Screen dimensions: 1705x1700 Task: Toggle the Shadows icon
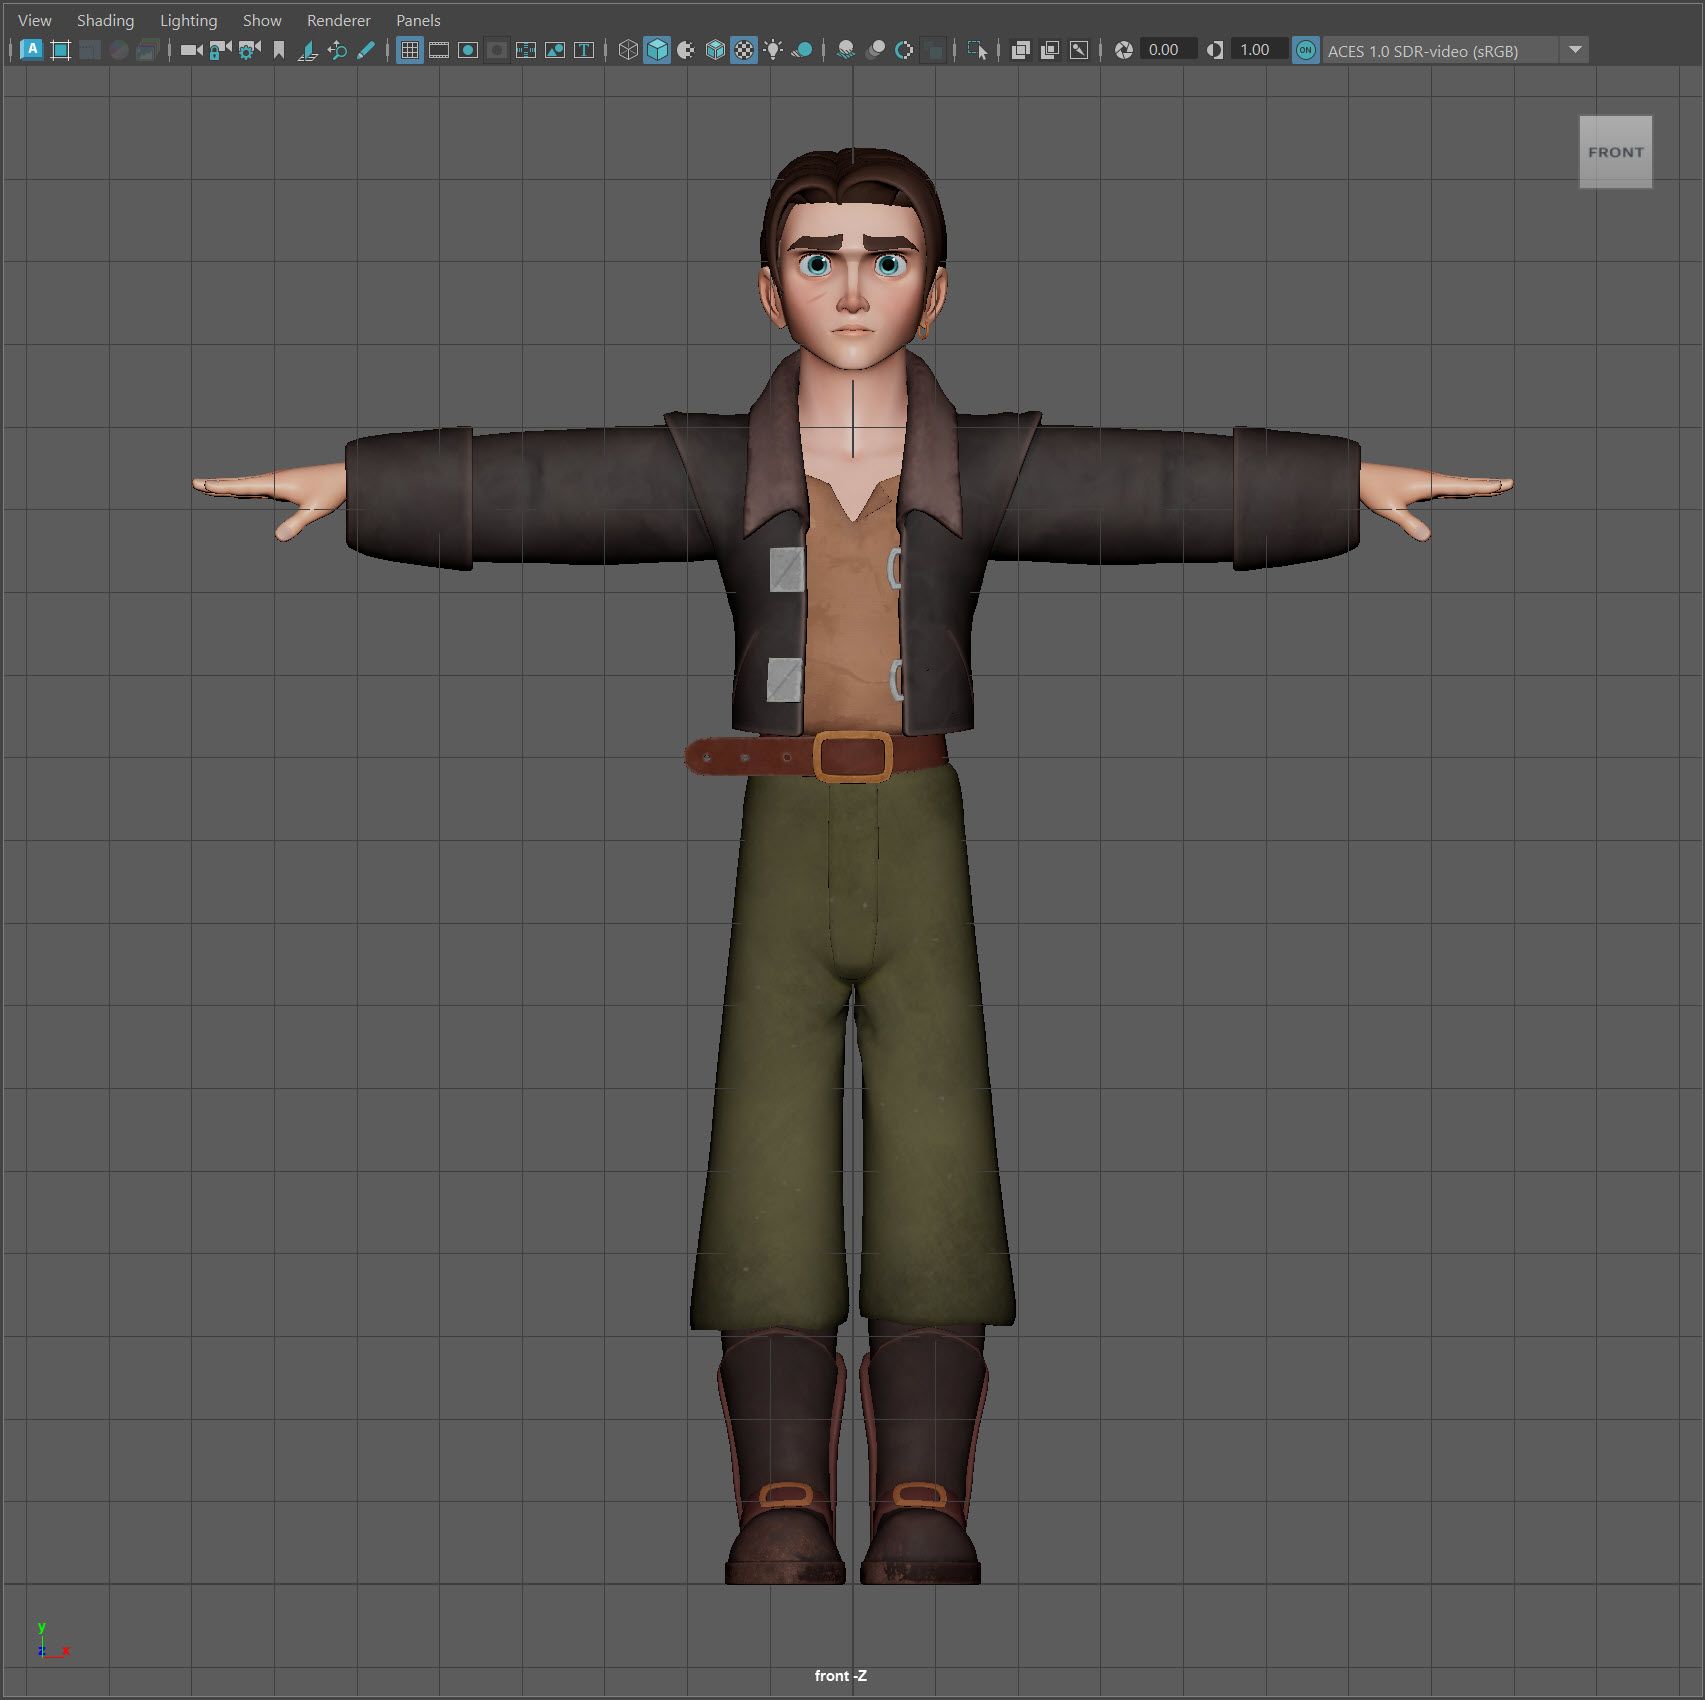[x=802, y=50]
